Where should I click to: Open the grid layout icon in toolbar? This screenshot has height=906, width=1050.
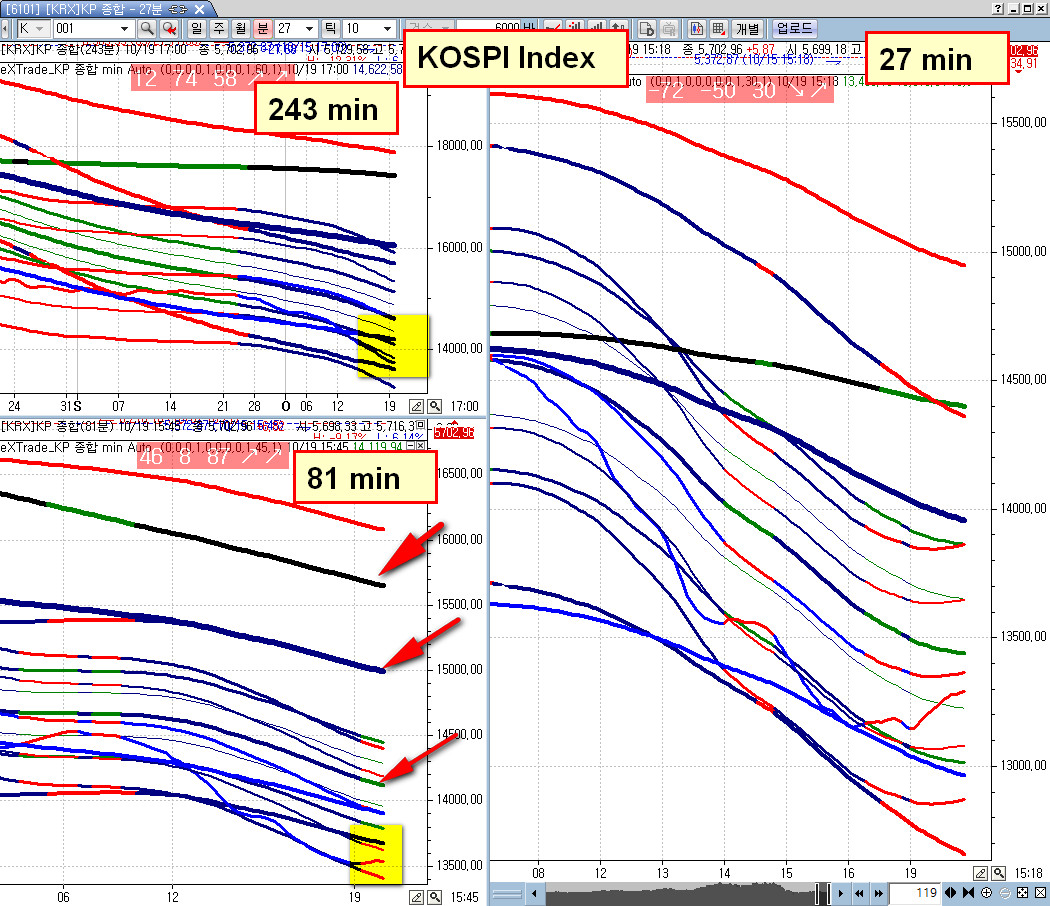click(x=718, y=28)
